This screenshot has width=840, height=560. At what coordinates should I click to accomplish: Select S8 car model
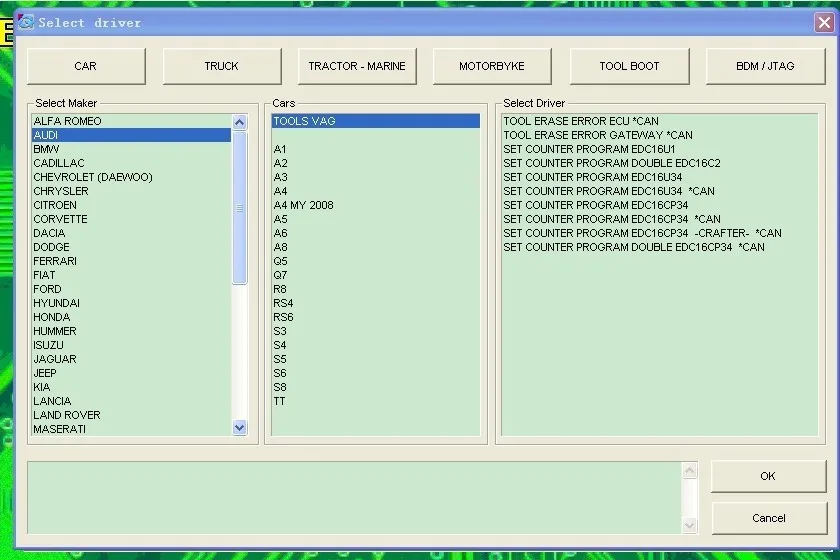(x=376, y=387)
